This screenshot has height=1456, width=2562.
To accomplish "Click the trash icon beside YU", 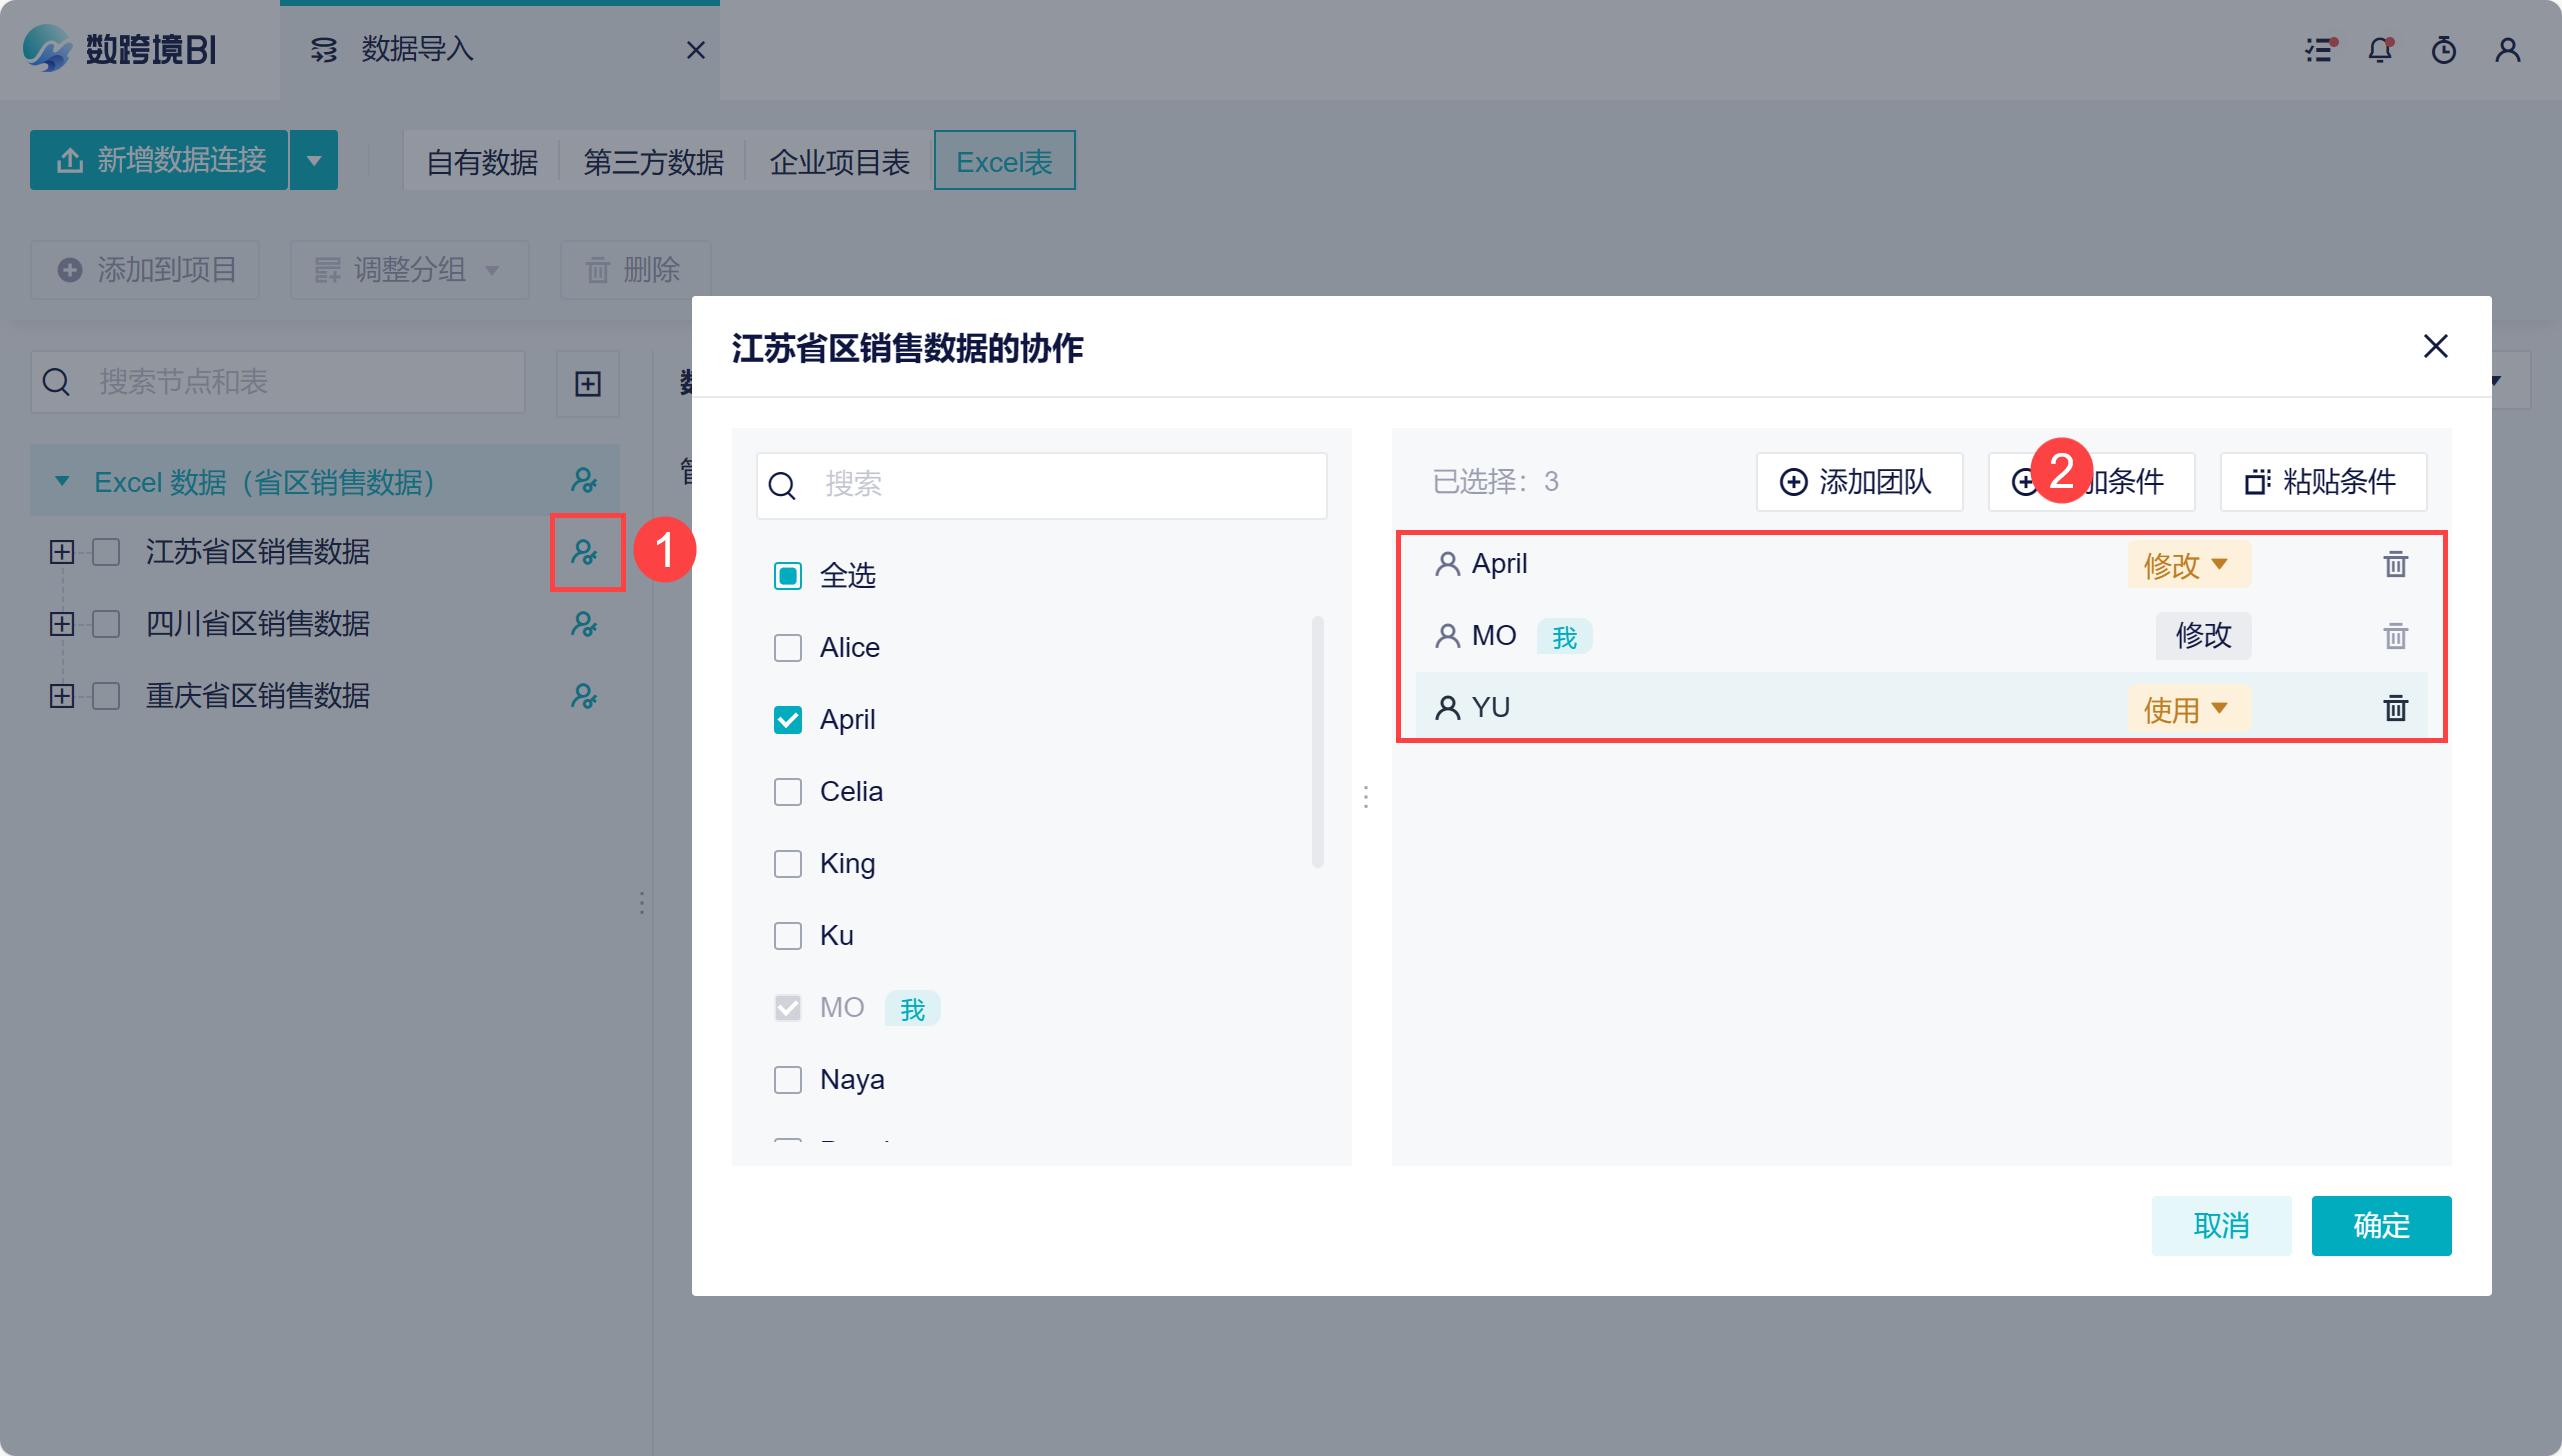I will point(2395,708).
